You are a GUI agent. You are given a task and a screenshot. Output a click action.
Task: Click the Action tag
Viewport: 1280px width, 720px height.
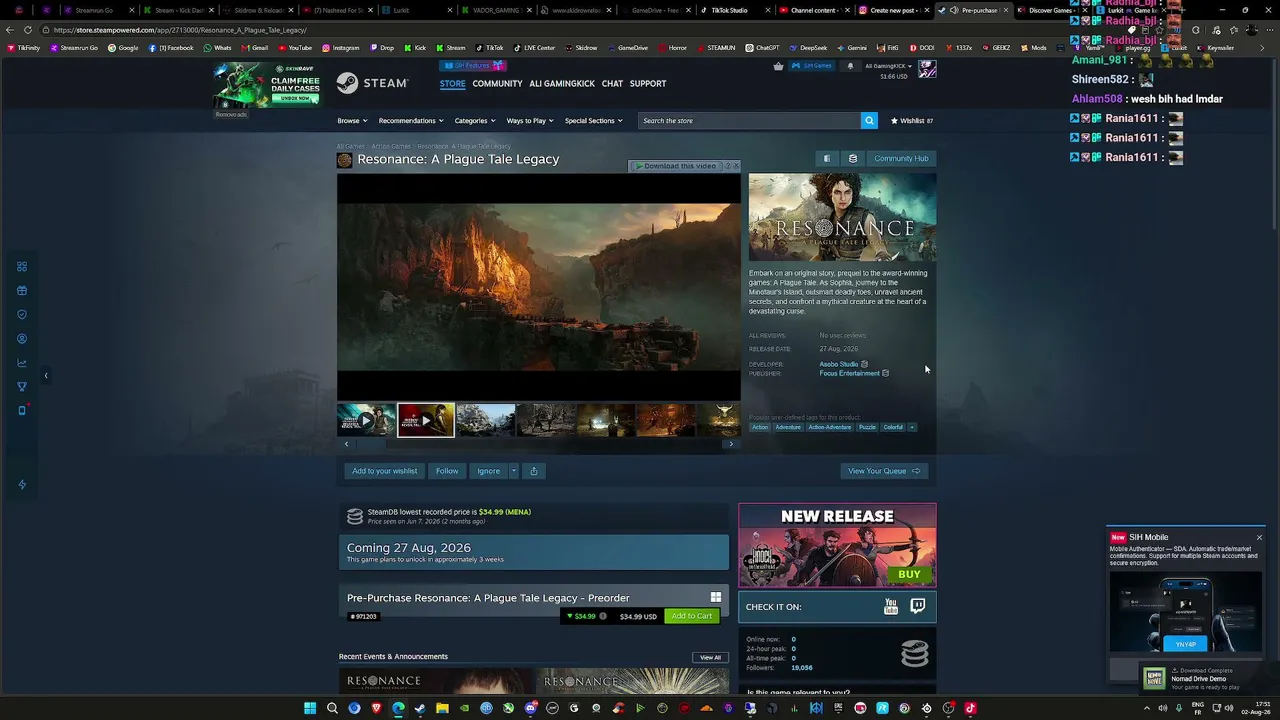760,427
